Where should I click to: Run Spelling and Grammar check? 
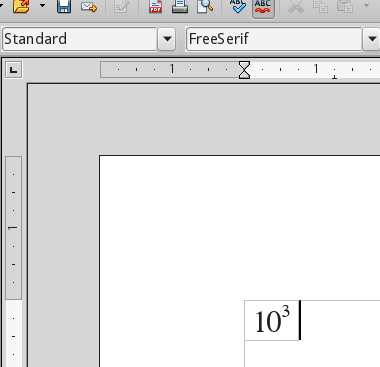(238, 6)
